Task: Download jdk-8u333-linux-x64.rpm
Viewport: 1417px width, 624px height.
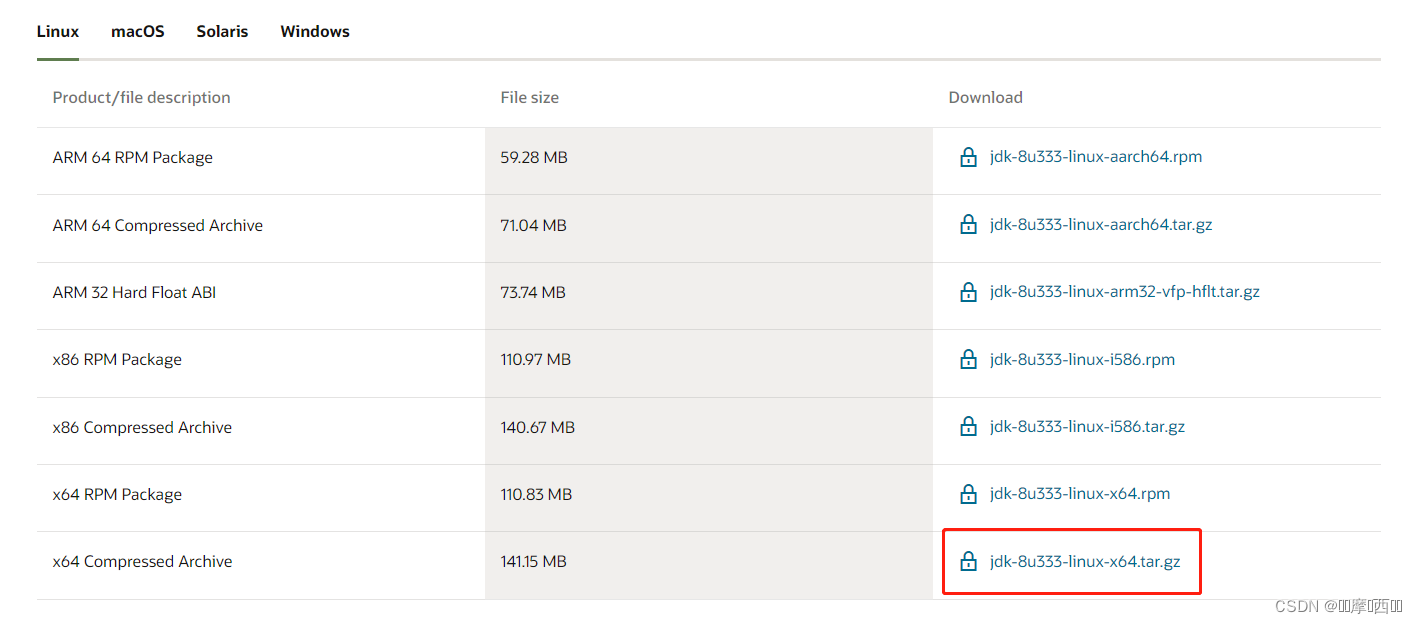Action: pos(1080,494)
